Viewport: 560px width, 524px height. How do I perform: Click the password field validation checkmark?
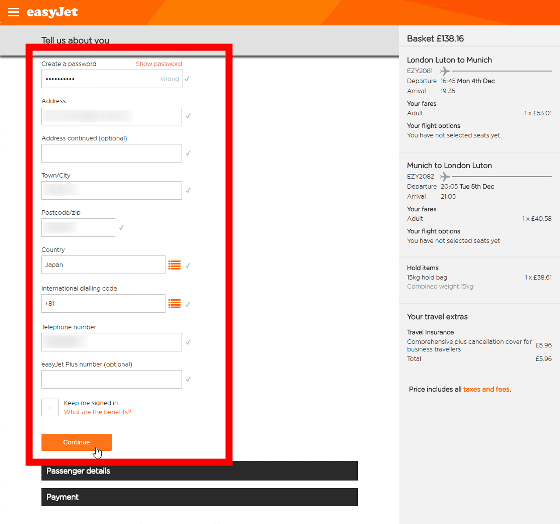click(188, 79)
